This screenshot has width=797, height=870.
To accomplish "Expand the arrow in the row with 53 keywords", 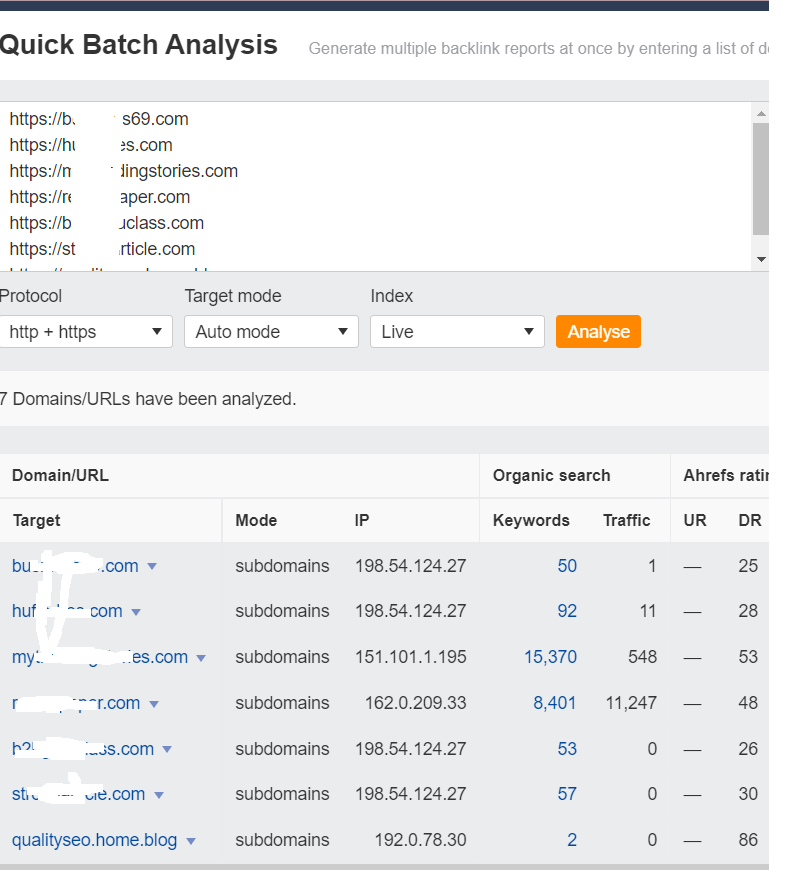I will click(x=167, y=750).
